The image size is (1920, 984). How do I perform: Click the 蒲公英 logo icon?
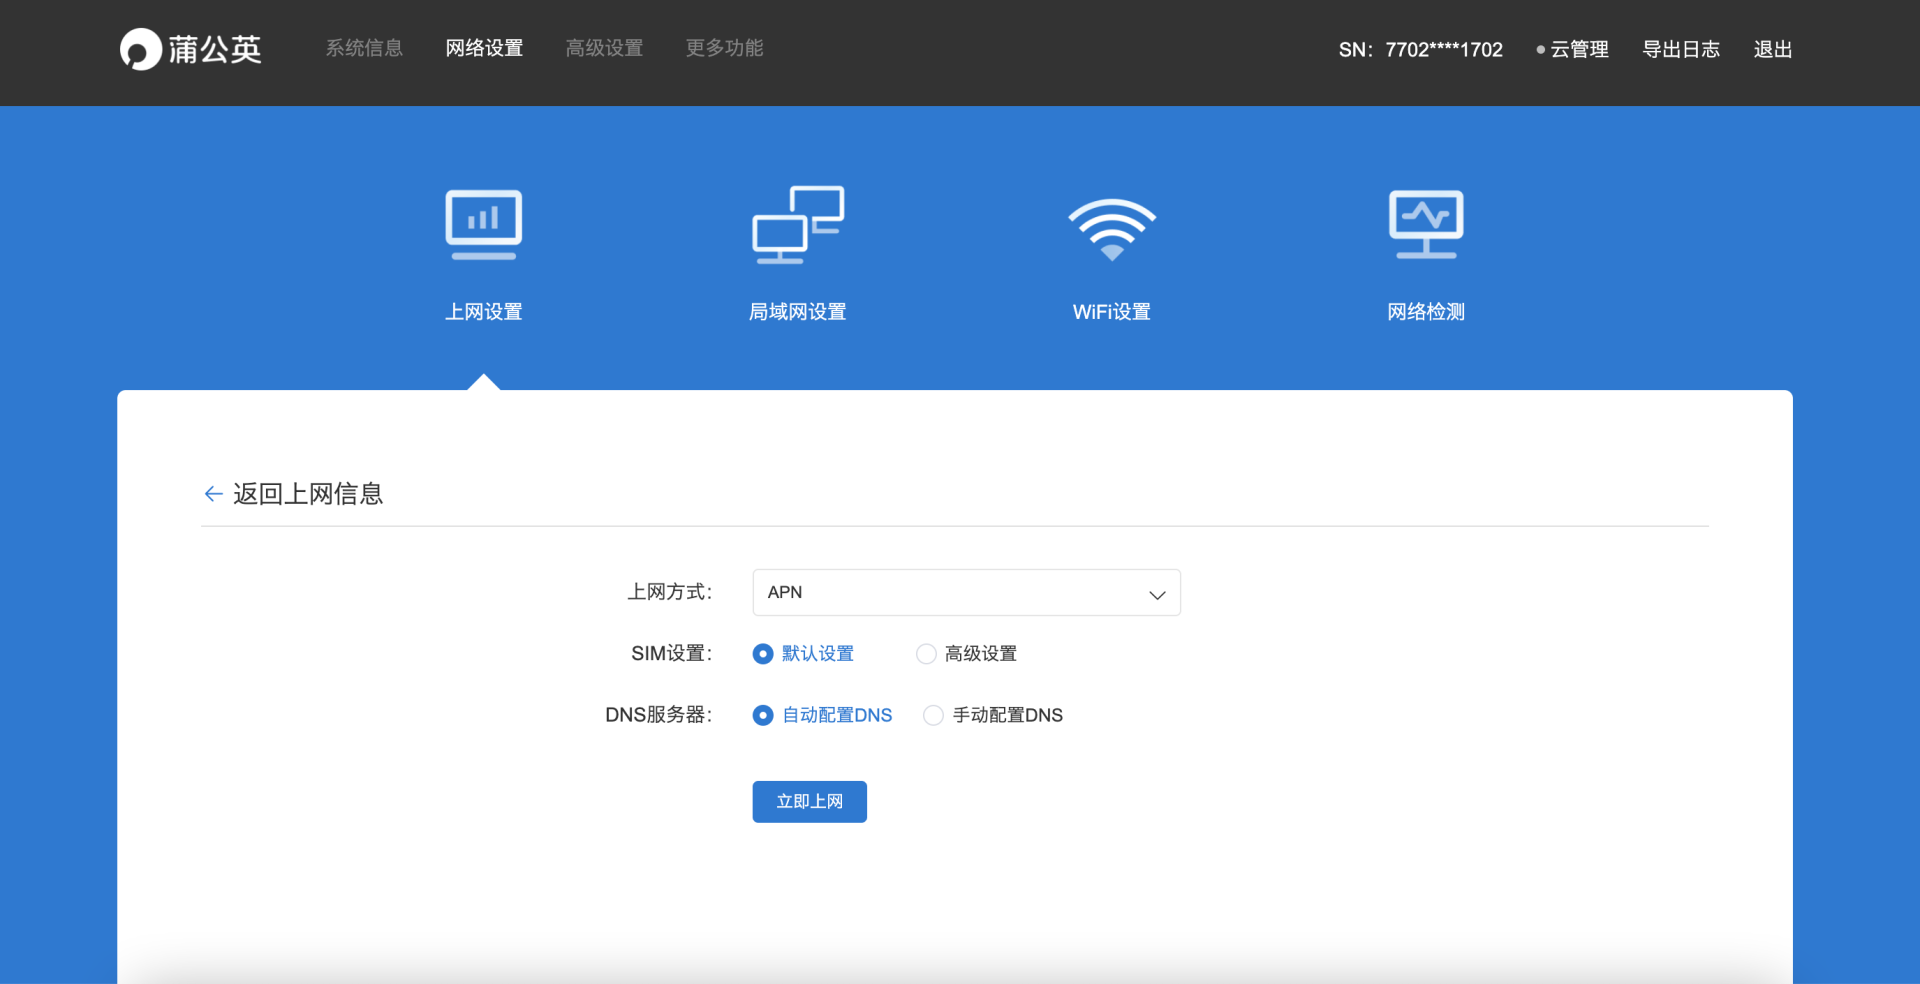point(141,49)
